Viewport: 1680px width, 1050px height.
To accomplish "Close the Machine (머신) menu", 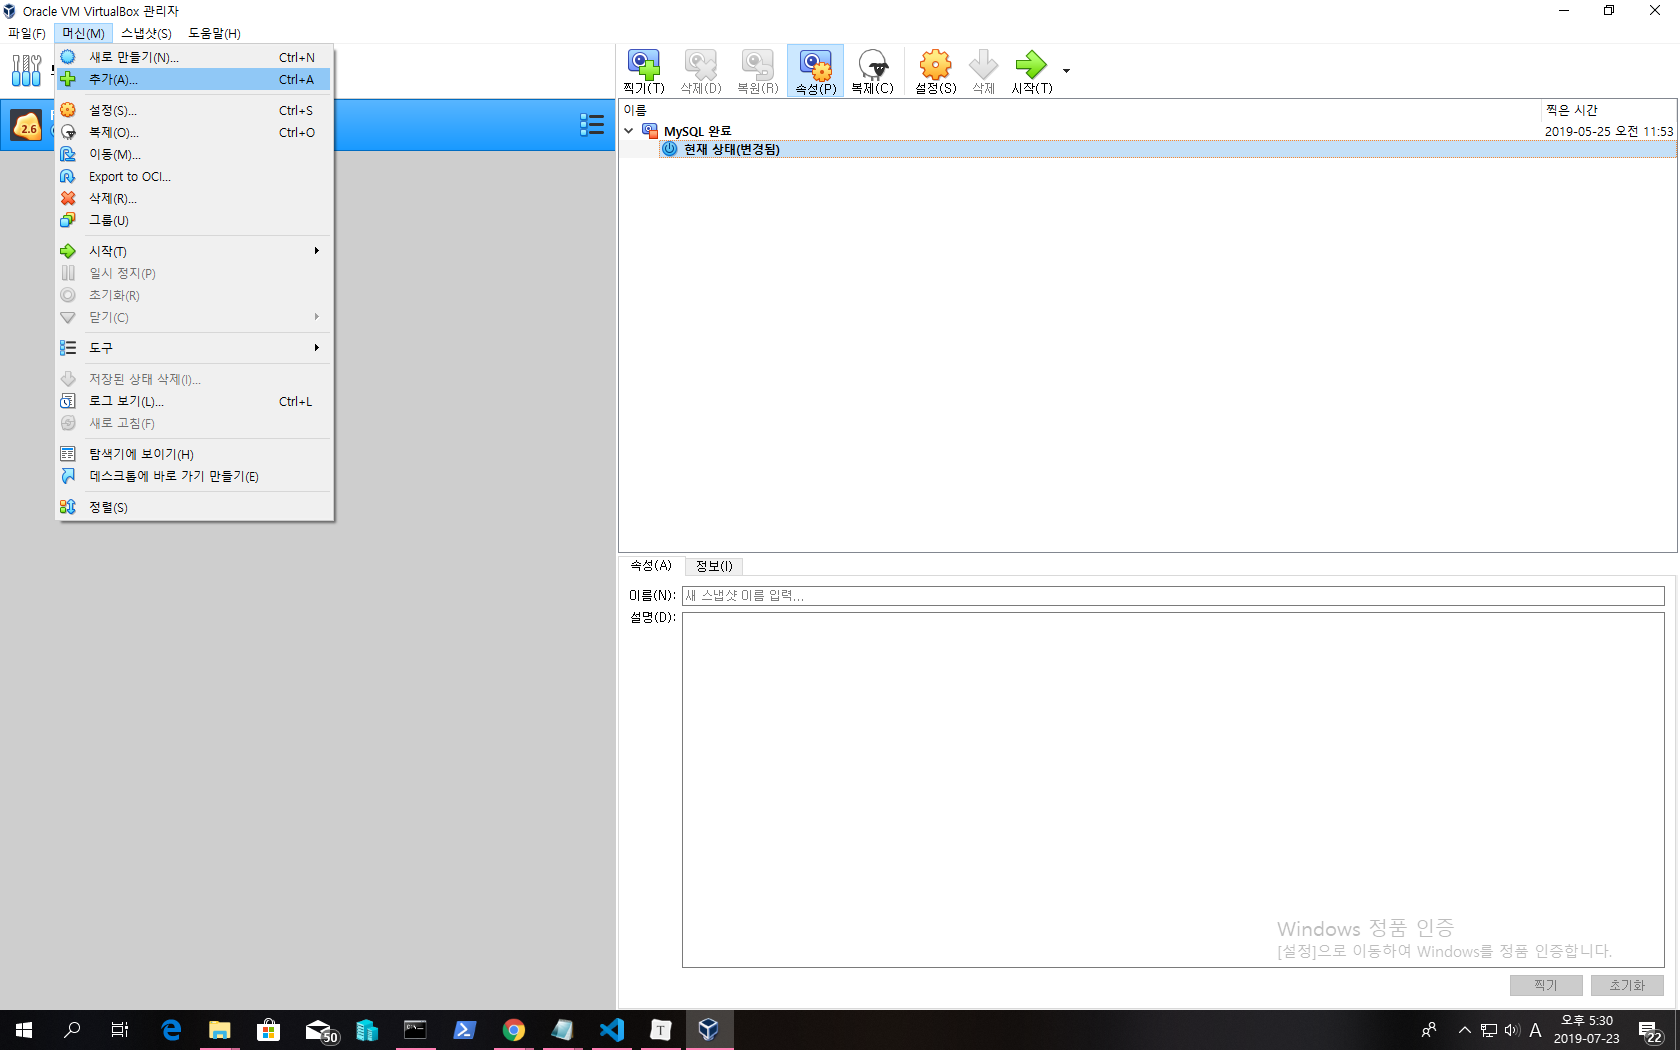I will [83, 33].
